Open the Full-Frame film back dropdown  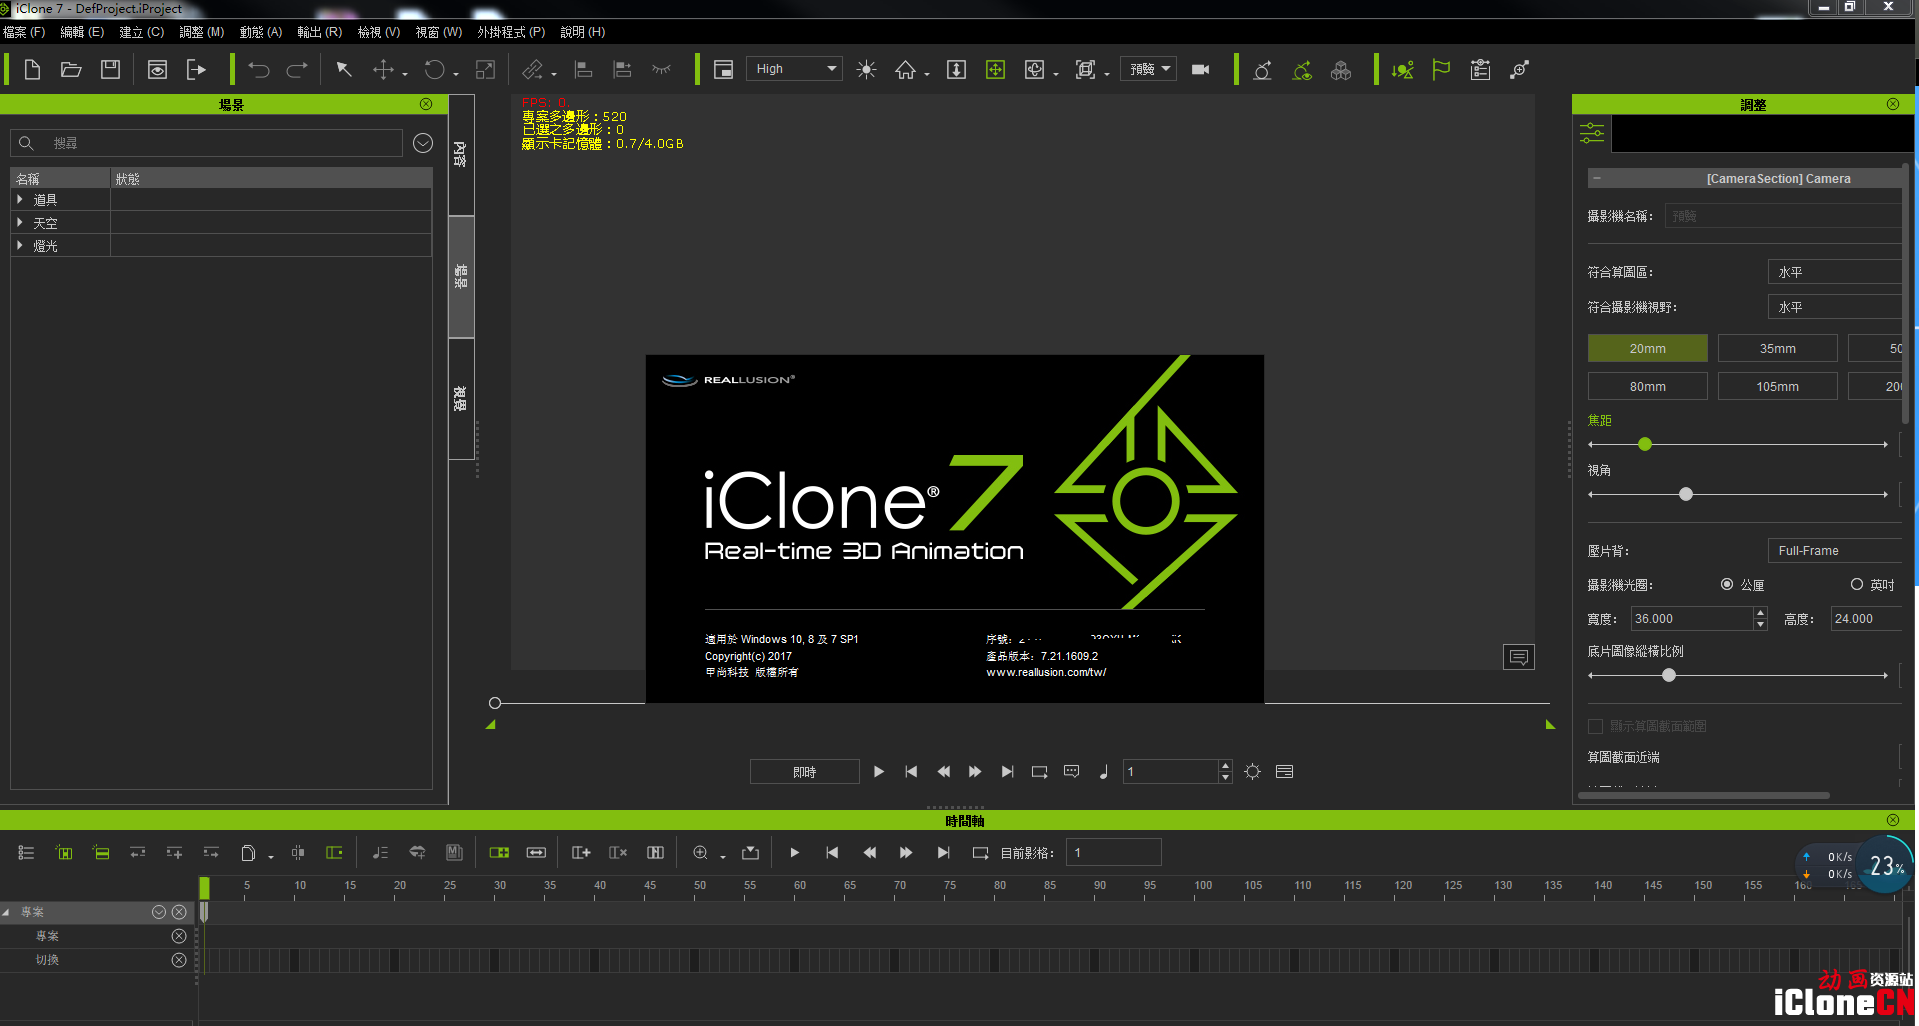tap(1835, 551)
